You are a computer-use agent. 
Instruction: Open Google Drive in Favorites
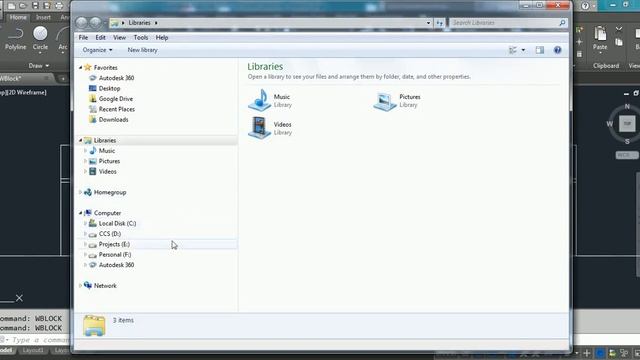(116, 99)
